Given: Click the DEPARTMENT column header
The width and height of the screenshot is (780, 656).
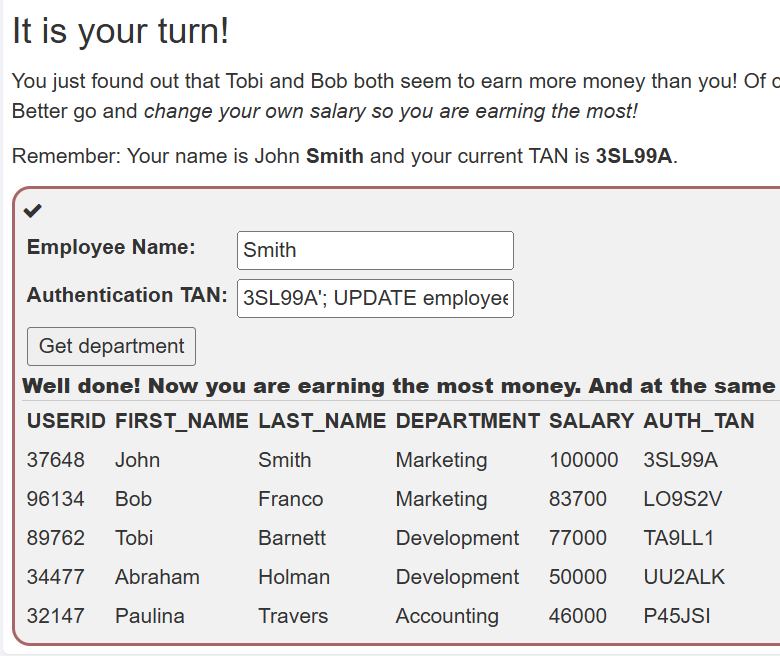Looking at the screenshot, I should pos(467,421).
